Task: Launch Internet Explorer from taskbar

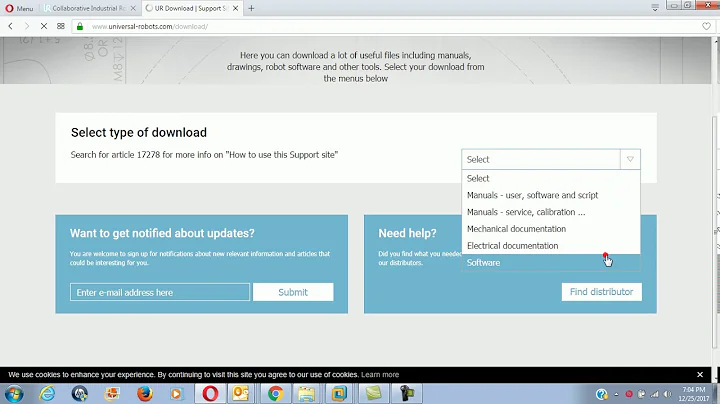Action: tap(47, 394)
